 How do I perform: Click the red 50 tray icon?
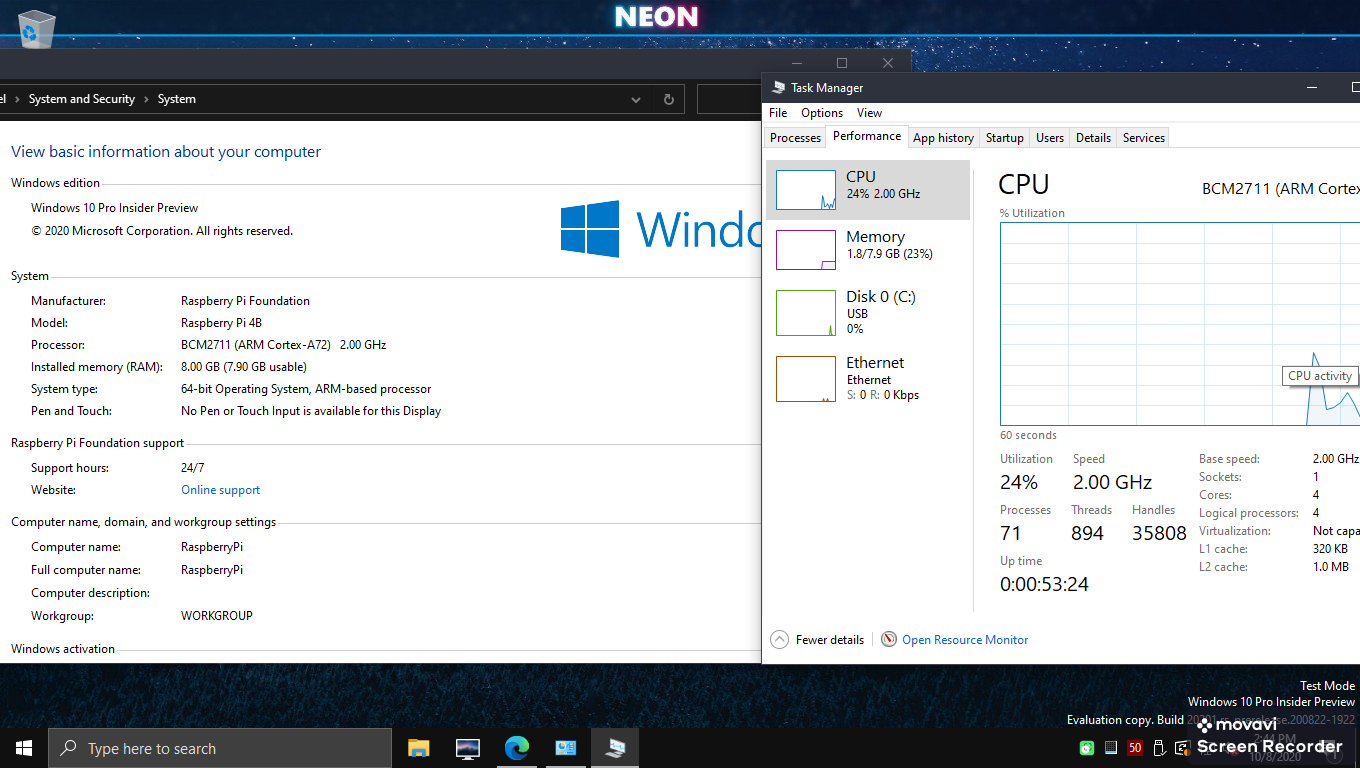[1135, 748]
